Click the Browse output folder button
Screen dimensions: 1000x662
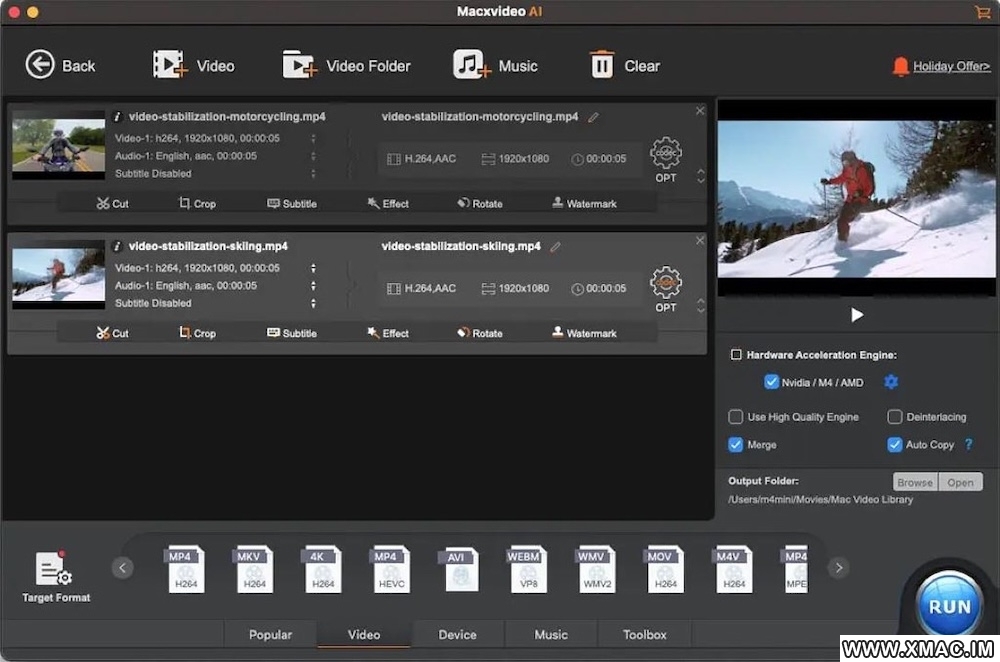pyautogui.click(x=914, y=482)
